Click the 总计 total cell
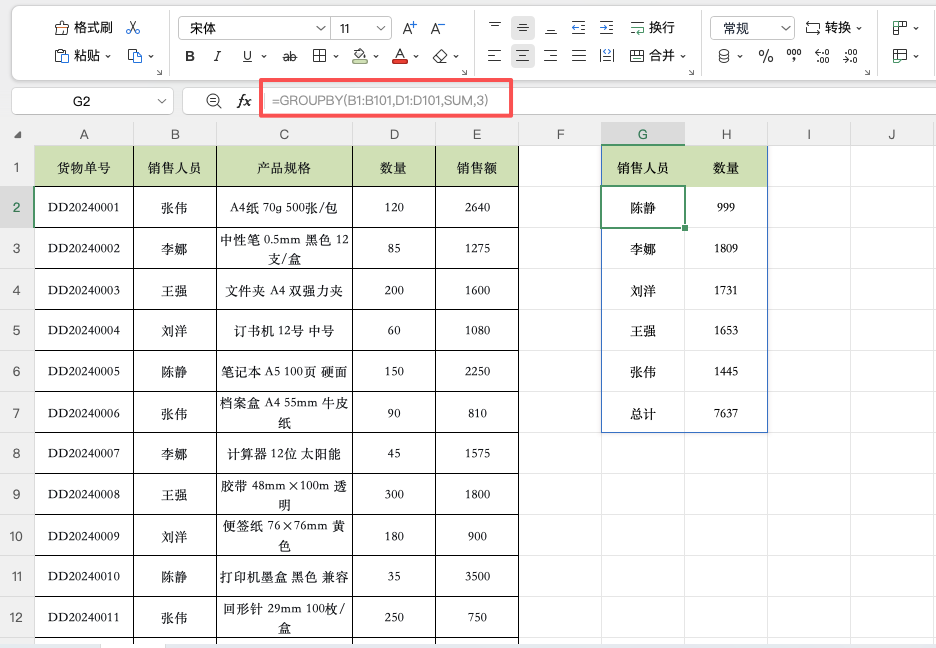 643,413
